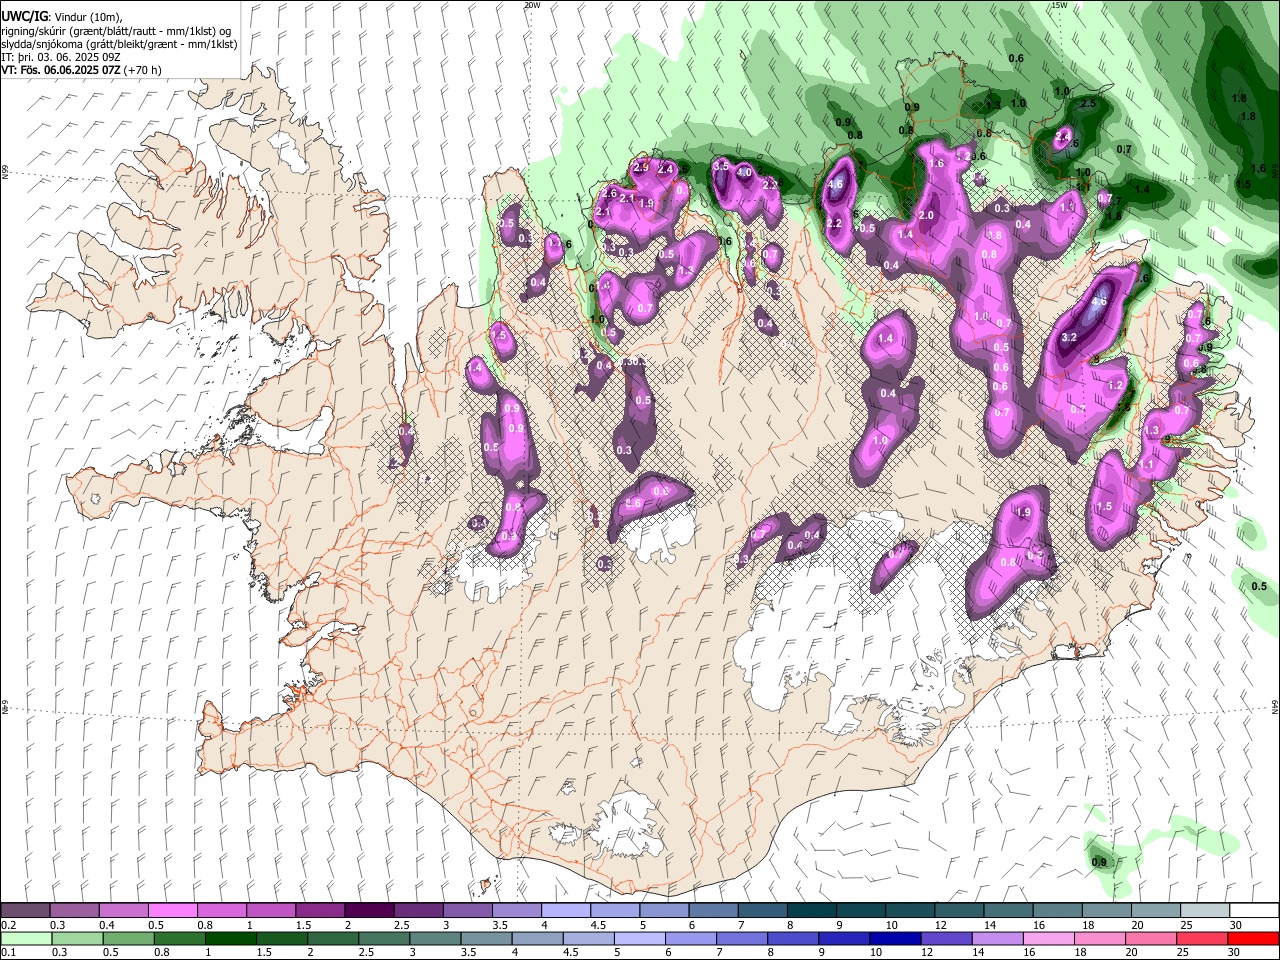Click the 0.2 label in the top legend row
The width and height of the screenshot is (1280, 960).
tap(8, 925)
